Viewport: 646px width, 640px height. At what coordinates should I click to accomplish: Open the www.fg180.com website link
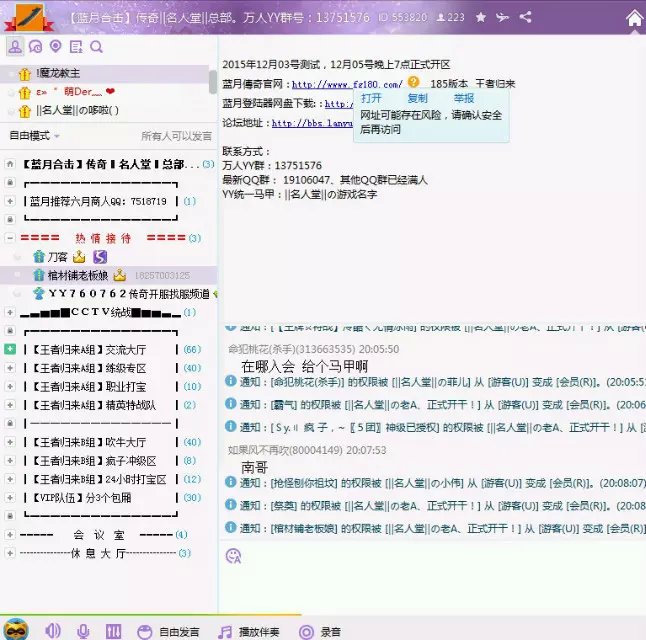pyautogui.click(x=347, y=84)
